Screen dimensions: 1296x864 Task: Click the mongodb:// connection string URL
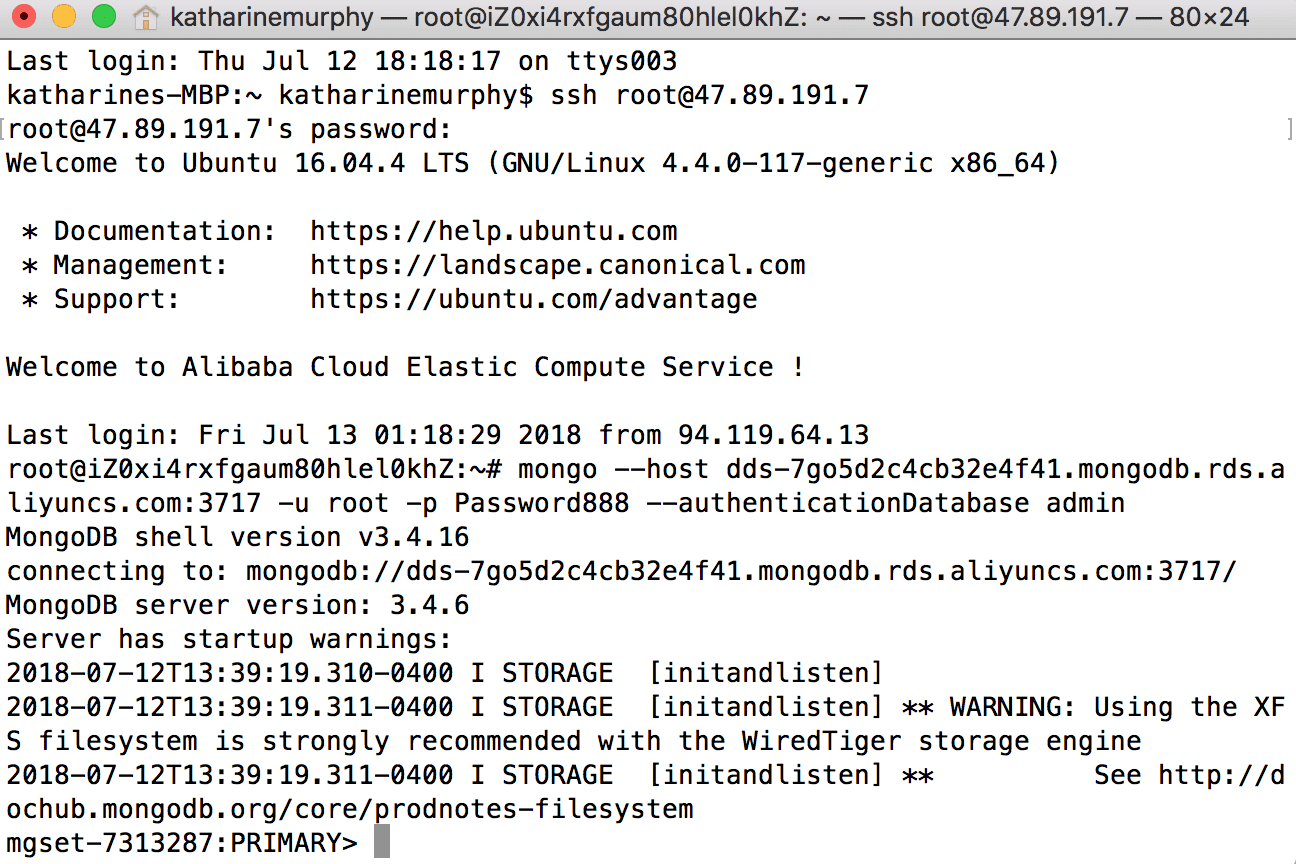pyautogui.click(x=741, y=571)
